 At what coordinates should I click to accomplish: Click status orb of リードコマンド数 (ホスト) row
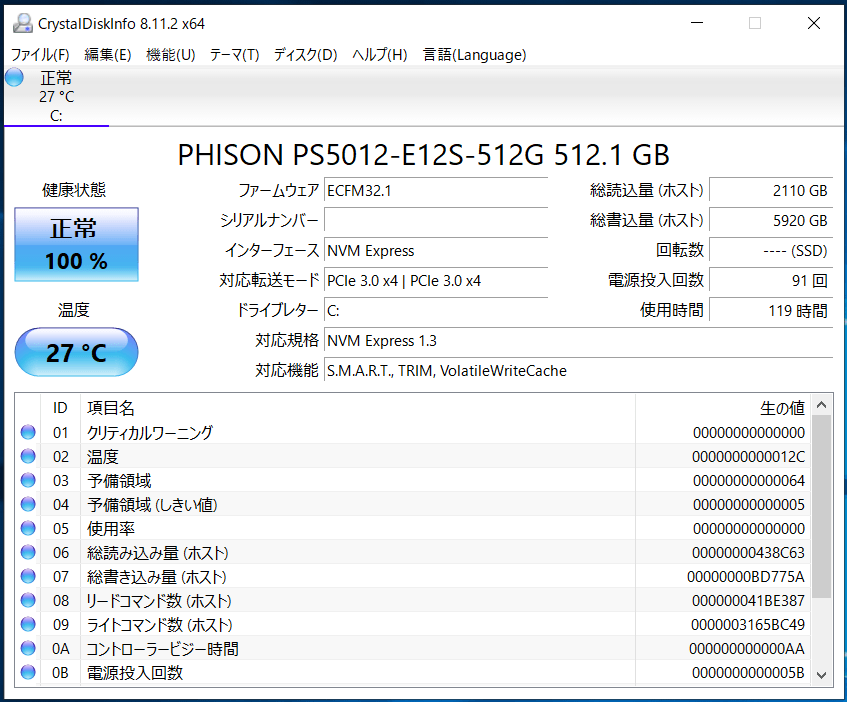[28, 600]
